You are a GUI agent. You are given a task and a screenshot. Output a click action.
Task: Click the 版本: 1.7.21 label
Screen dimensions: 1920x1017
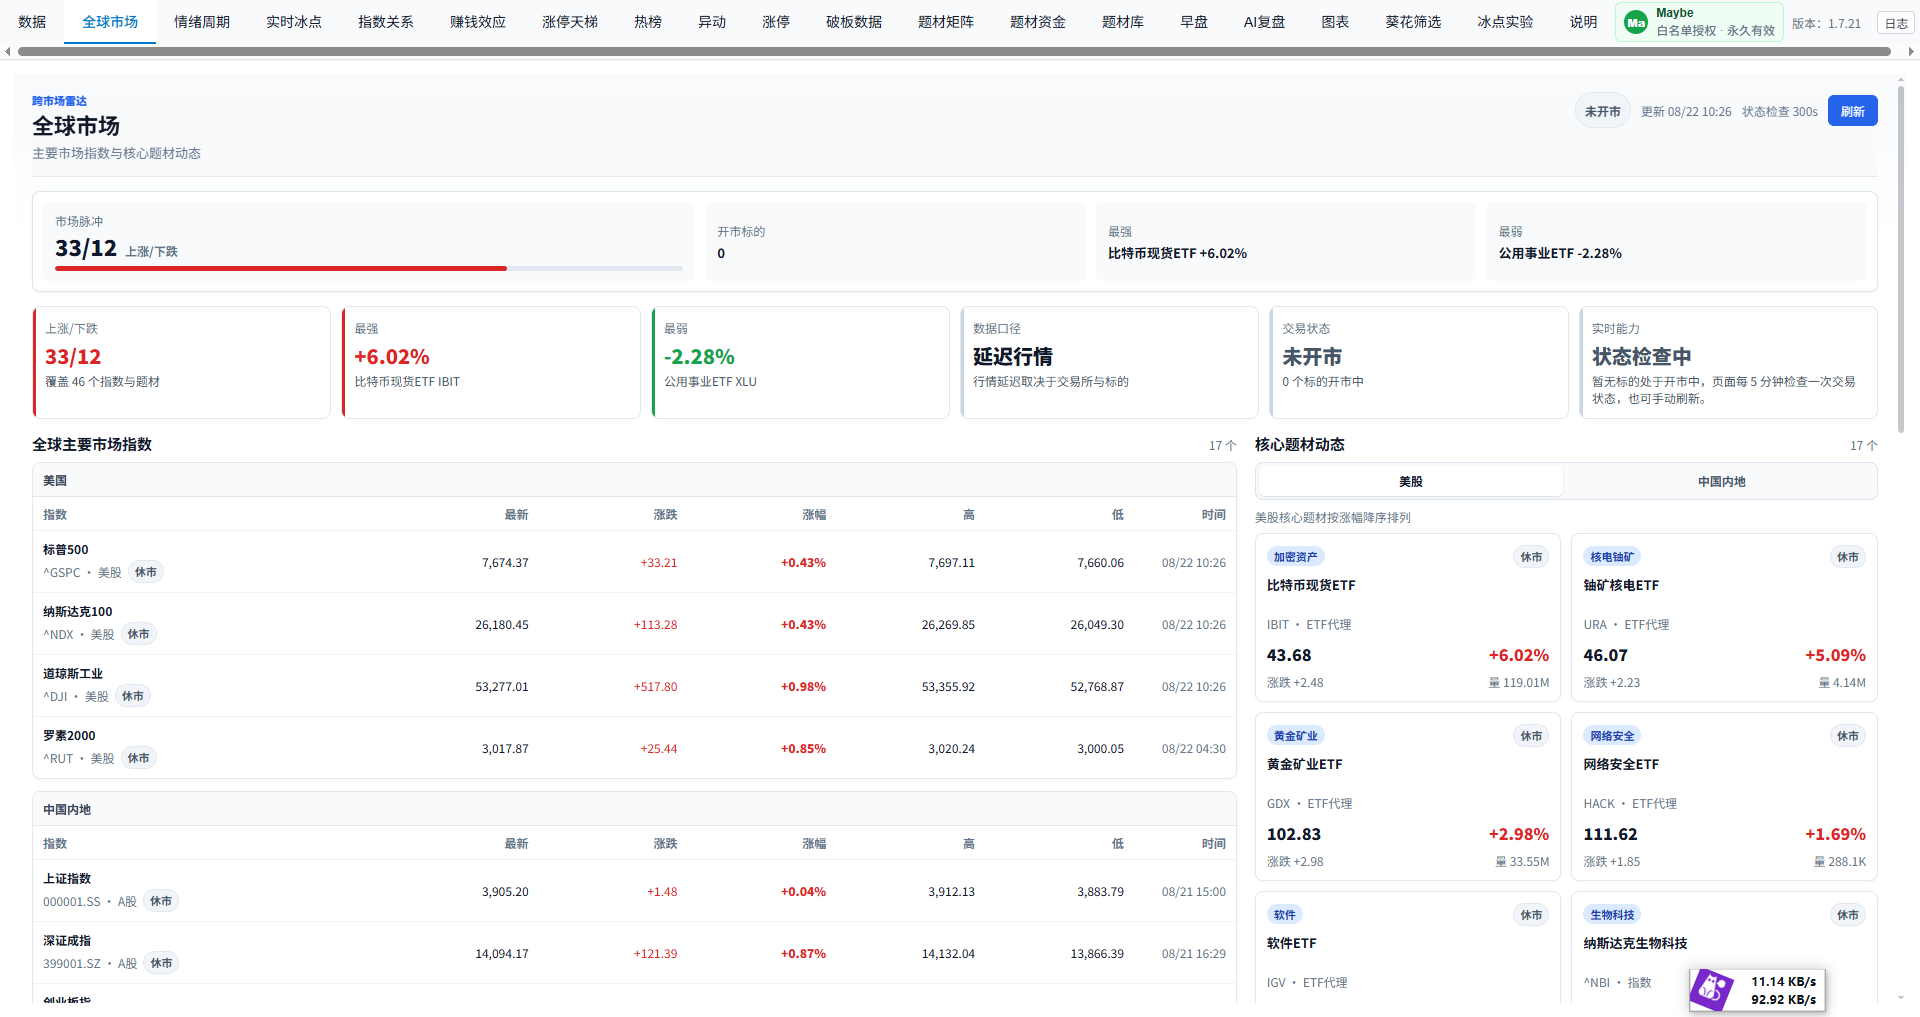1826,23
